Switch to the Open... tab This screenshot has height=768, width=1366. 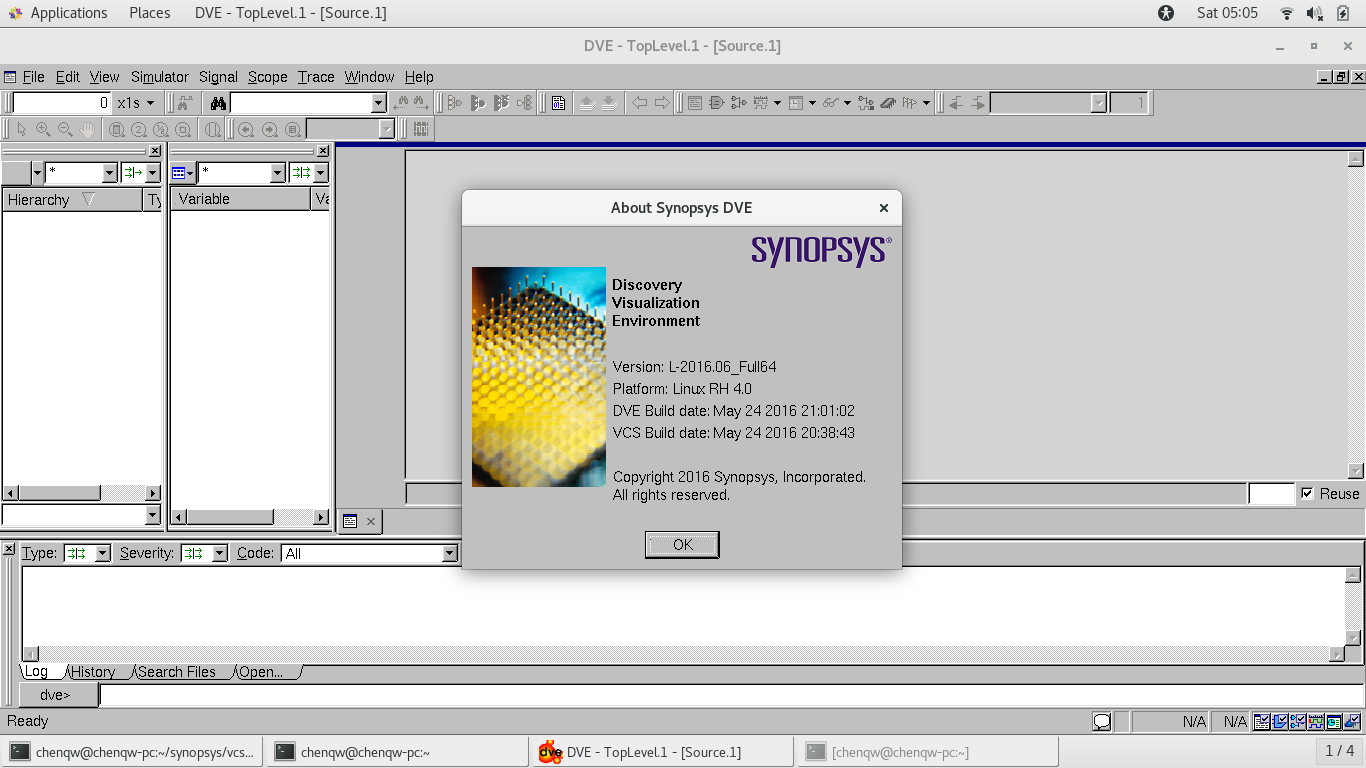click(261, 672)
